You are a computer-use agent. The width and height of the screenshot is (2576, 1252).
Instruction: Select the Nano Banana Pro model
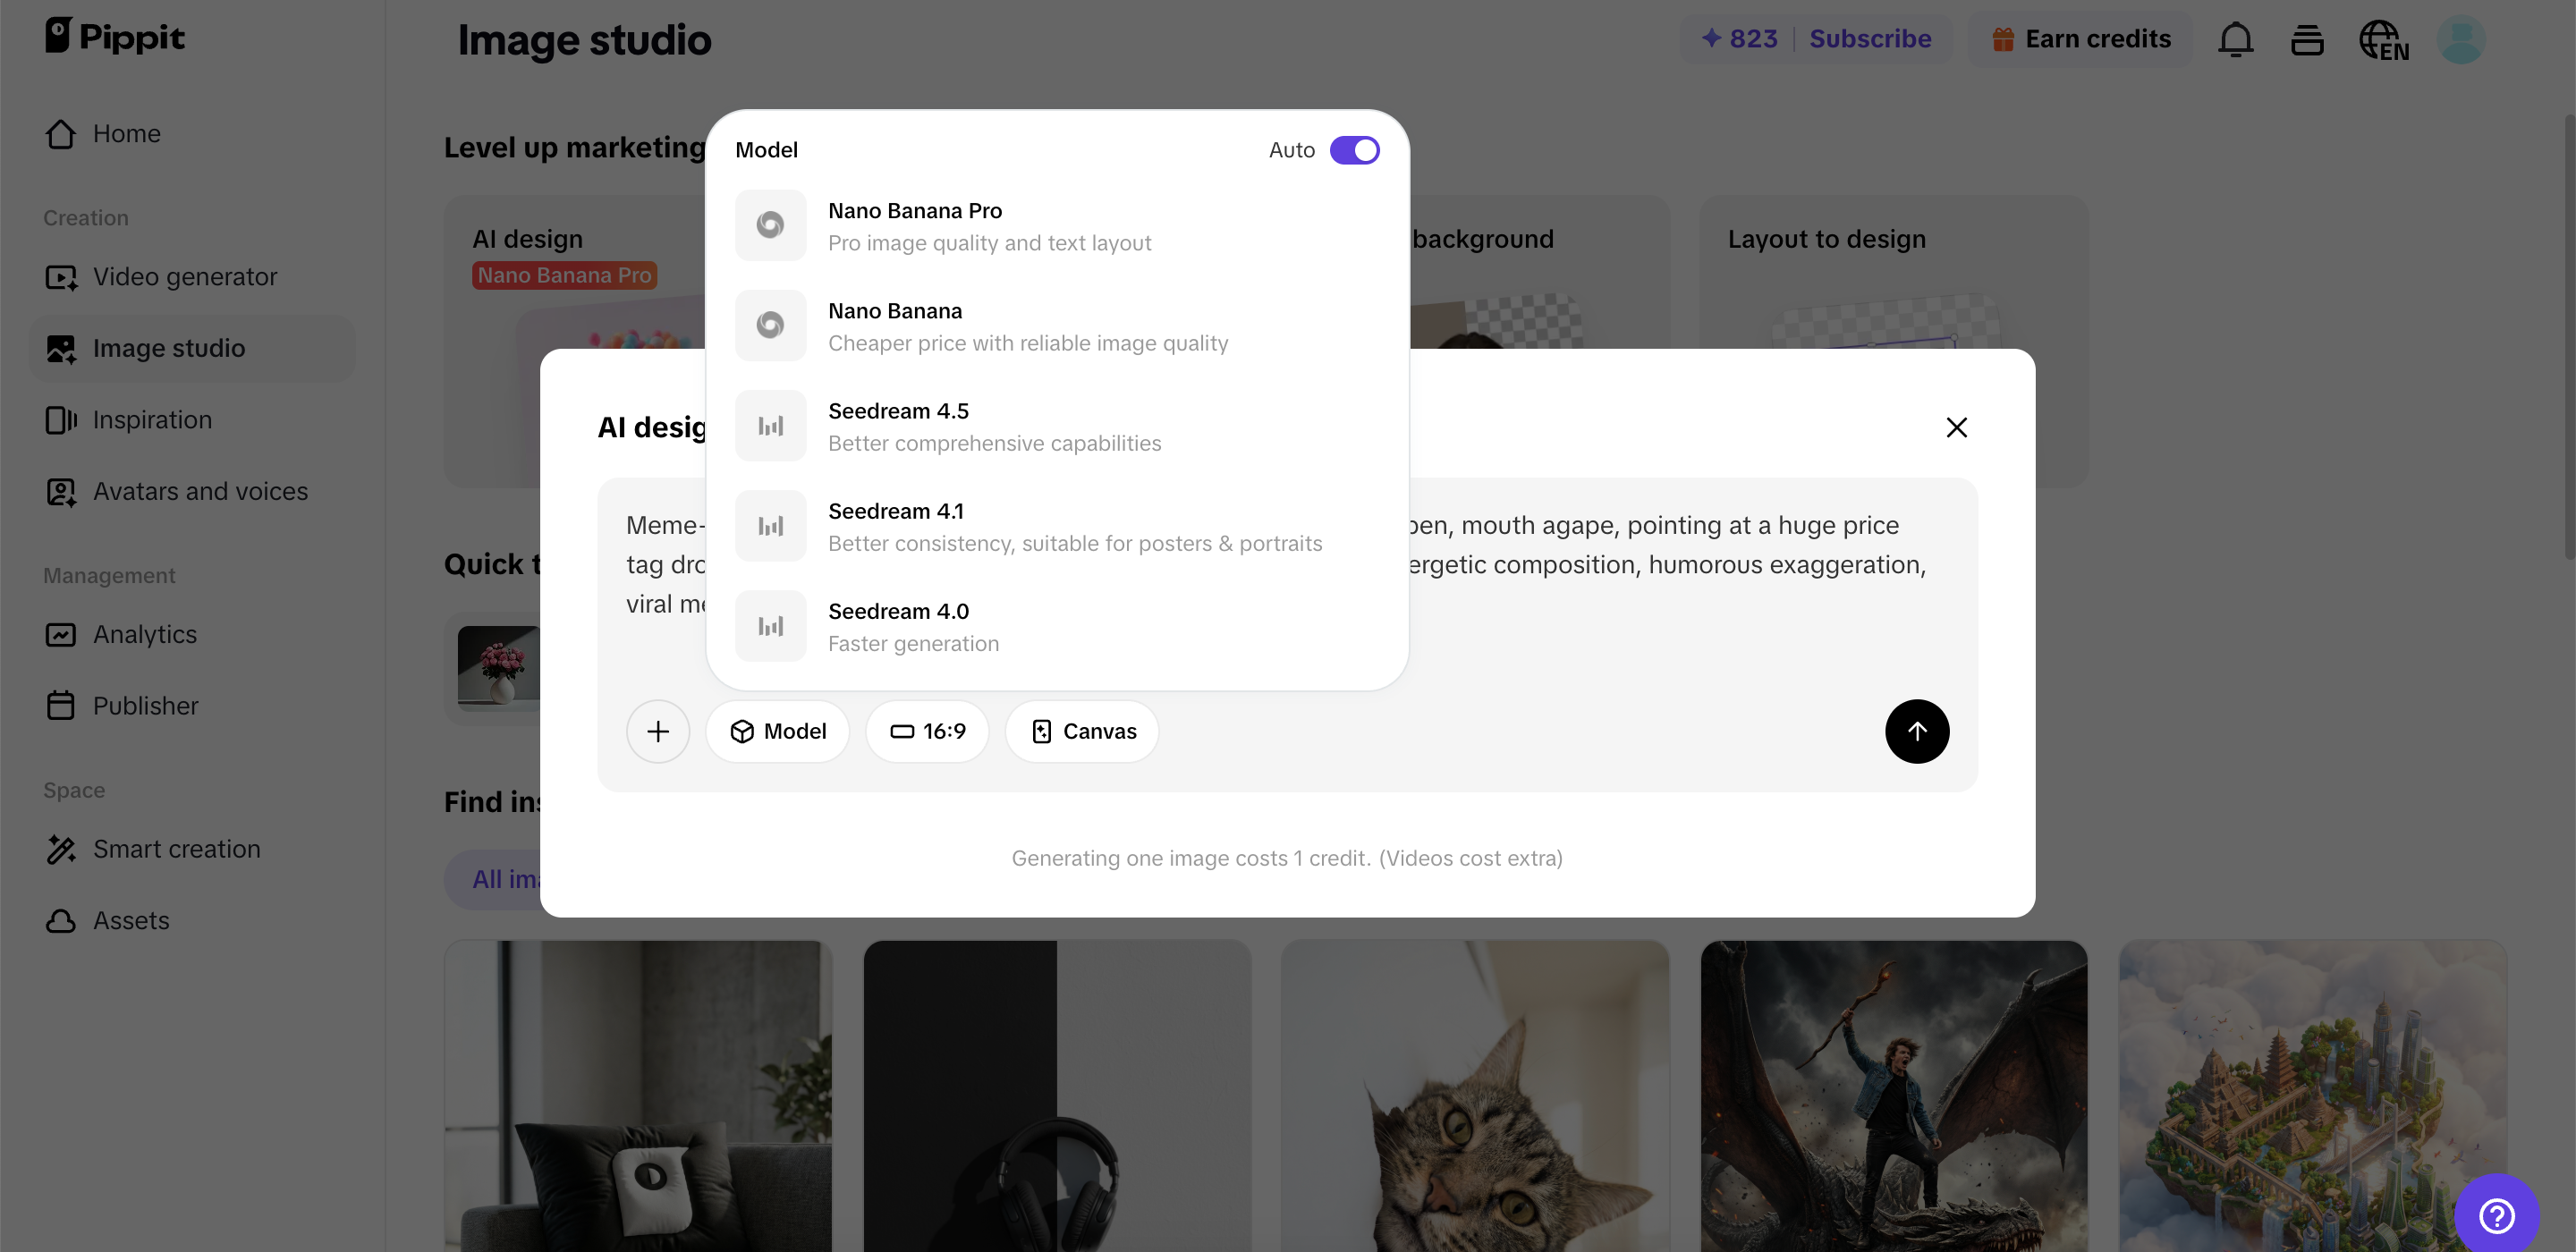1056,226
